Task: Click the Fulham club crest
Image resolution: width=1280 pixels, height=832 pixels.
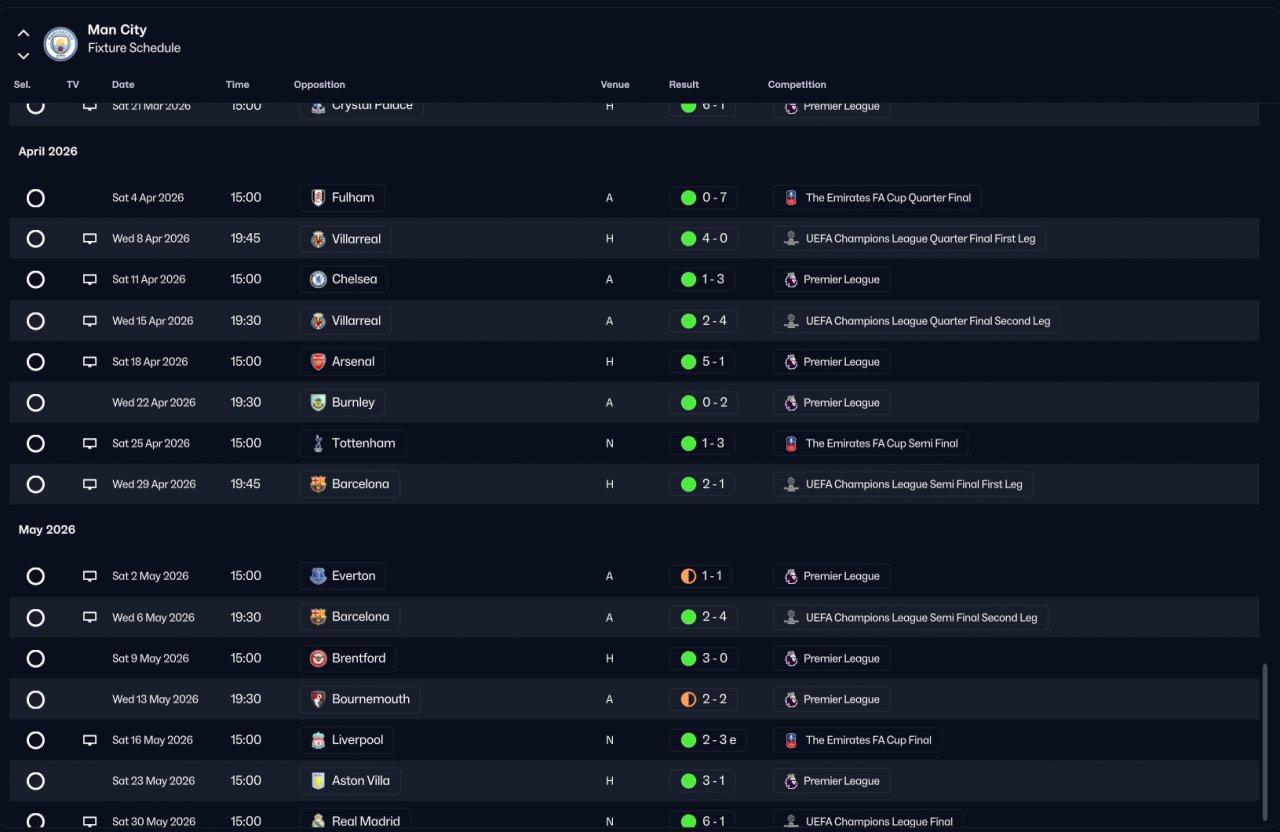Action: click(318, 198)
